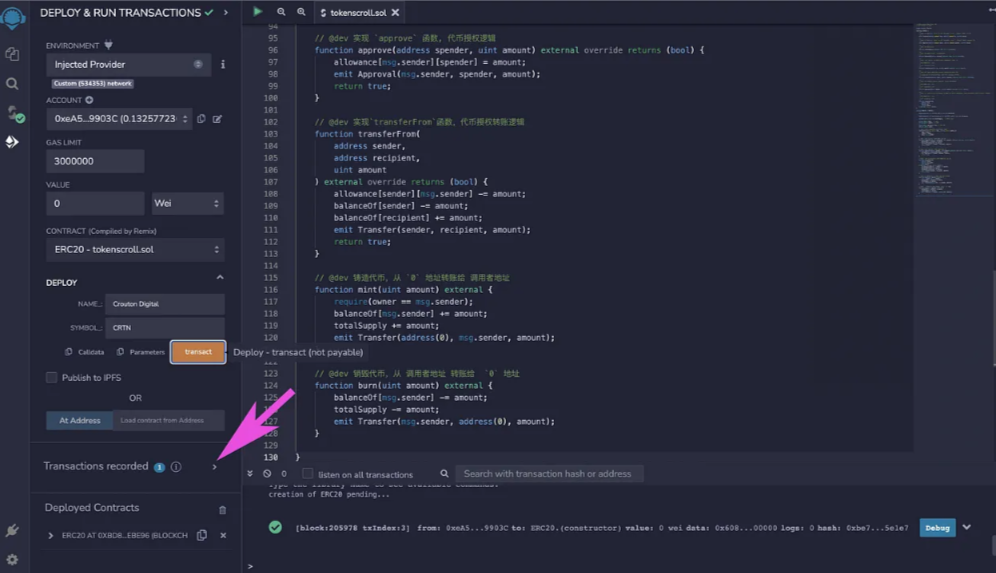Edit the Gas limit field

pos(95,161)
